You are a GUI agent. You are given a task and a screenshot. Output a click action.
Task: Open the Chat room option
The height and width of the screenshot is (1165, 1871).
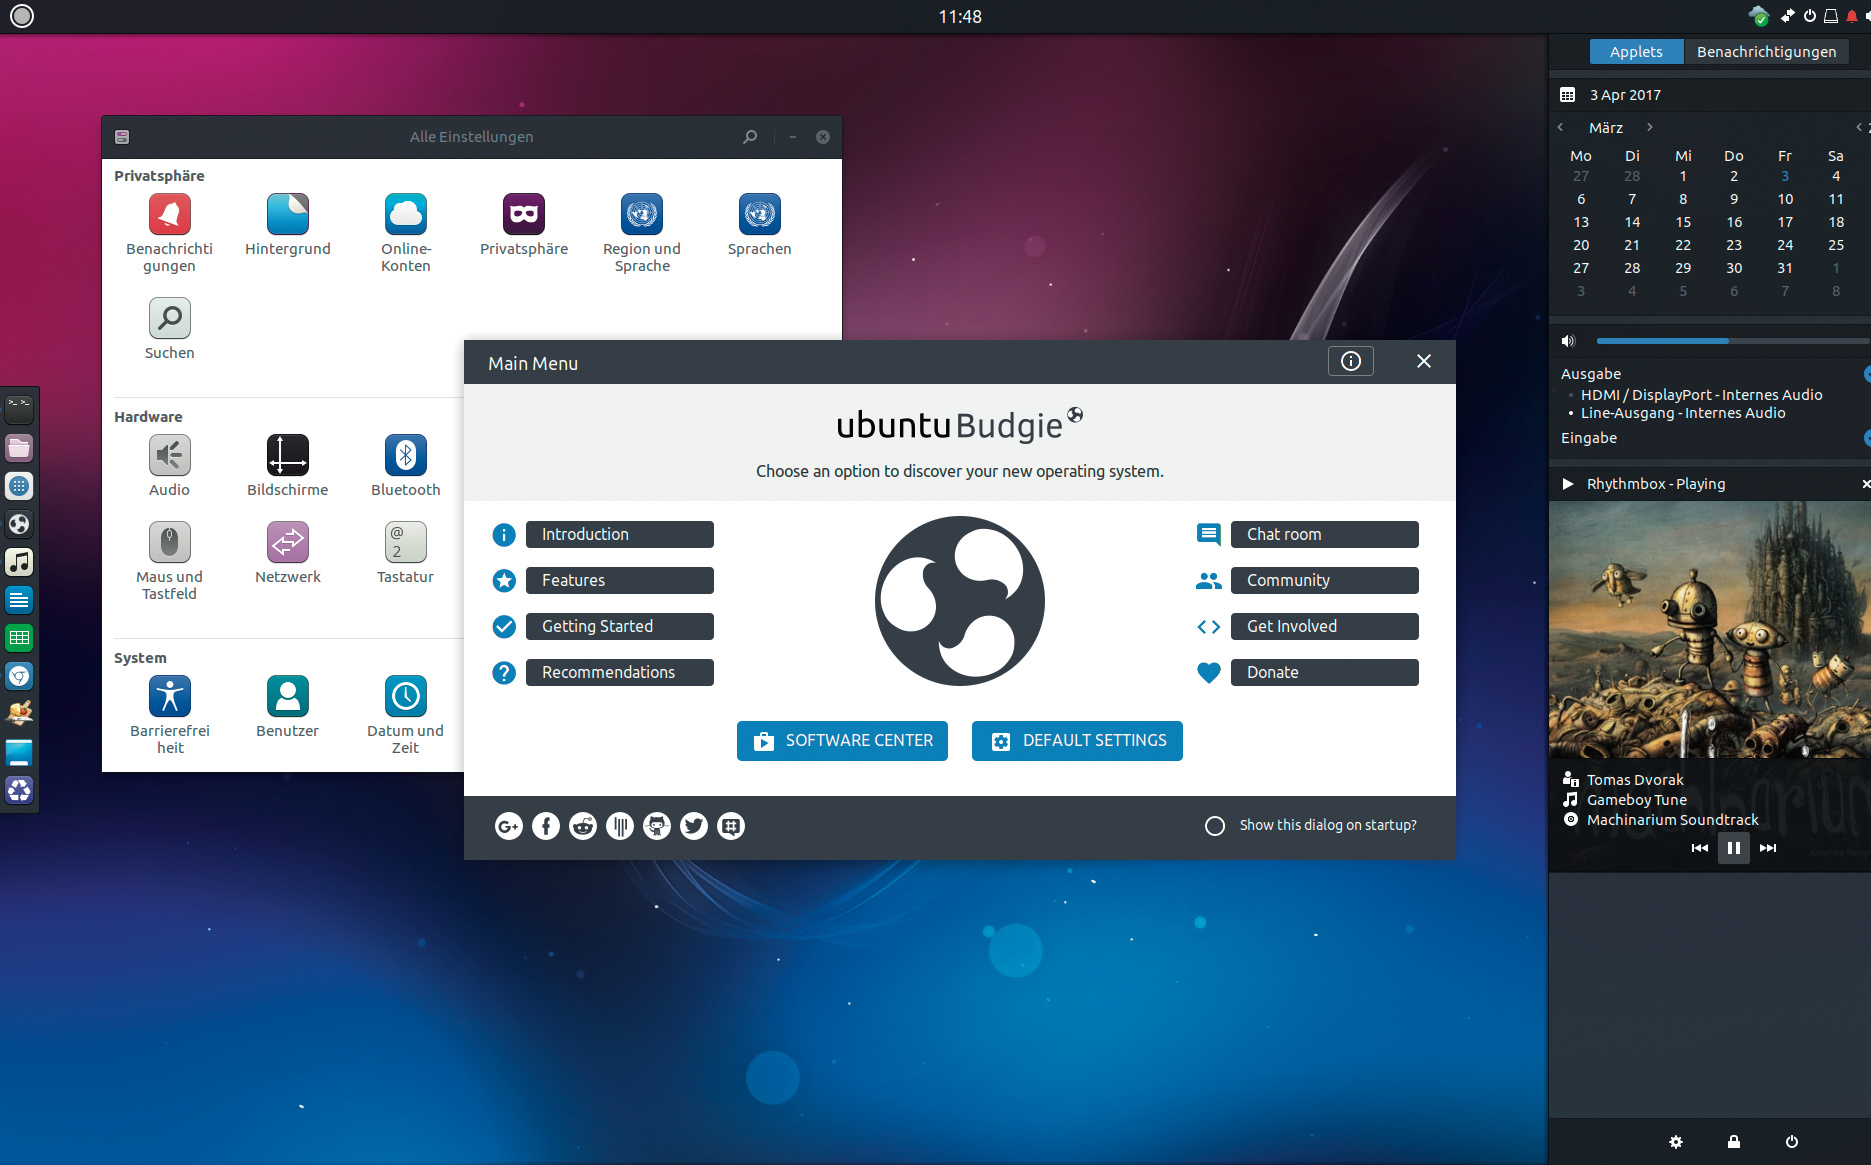pyautogui.click(x=1325, y=535)
